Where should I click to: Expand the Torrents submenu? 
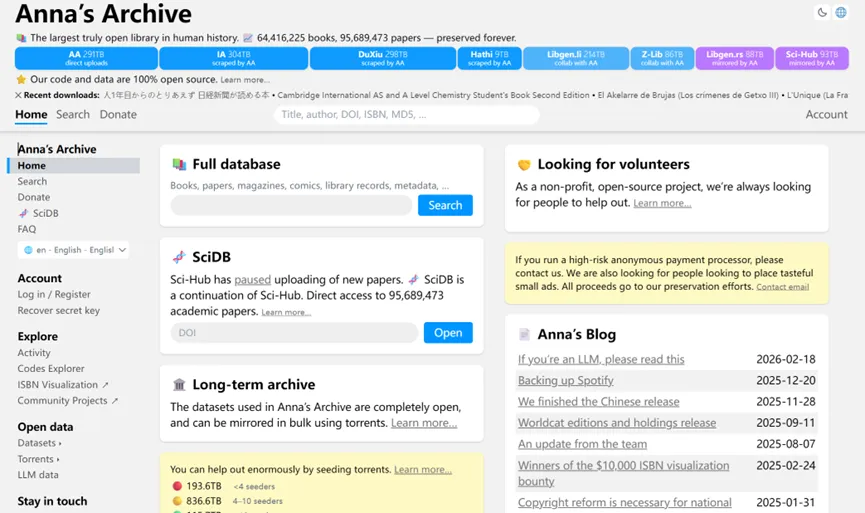[x=38, y=459]
